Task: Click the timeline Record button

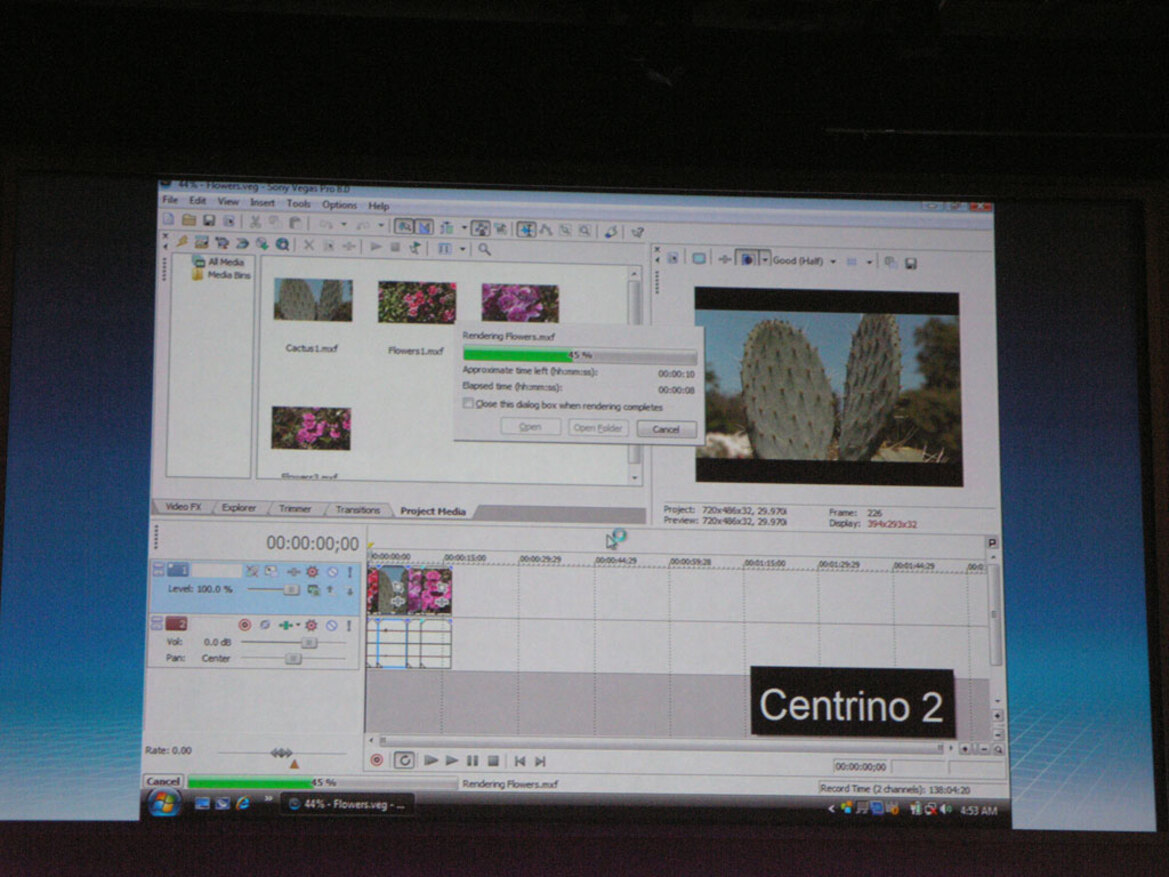Action: coord(377,759)
